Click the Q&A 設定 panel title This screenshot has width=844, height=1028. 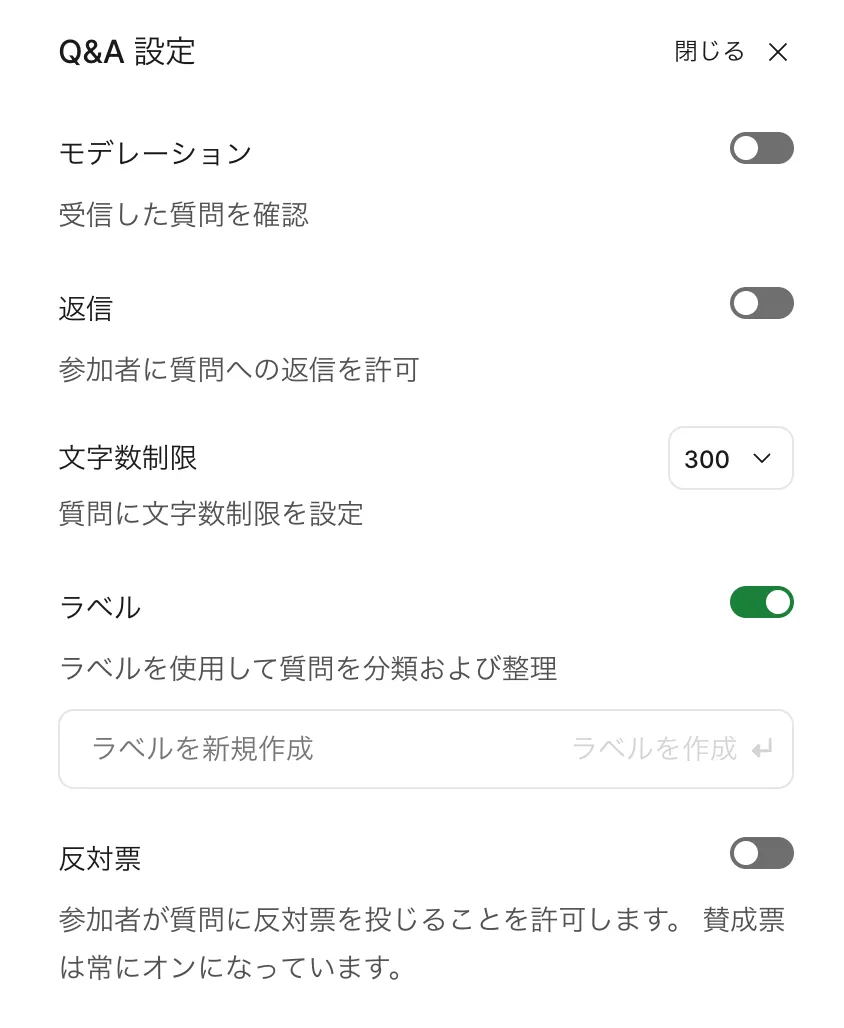click(x=127, y=52)
